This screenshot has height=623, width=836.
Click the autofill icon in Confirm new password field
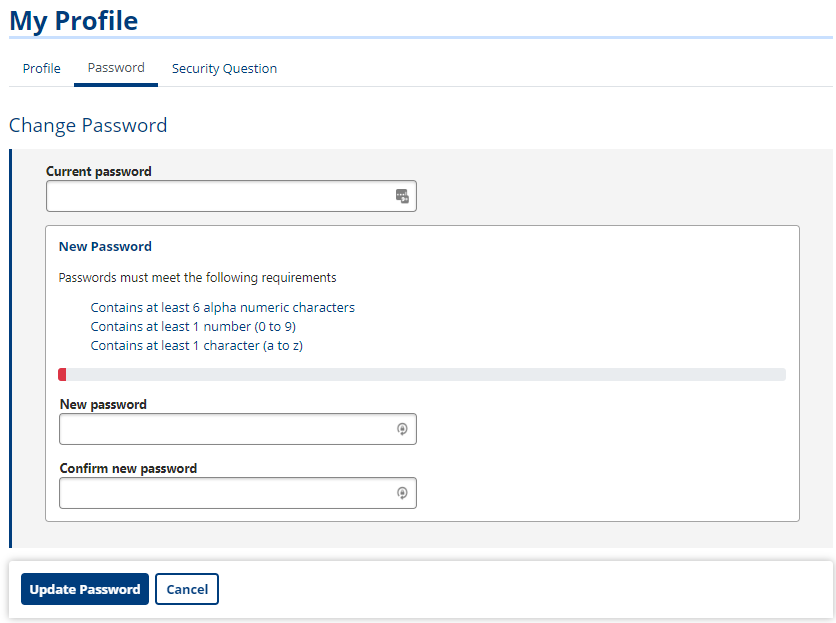(x=403, y=493)
